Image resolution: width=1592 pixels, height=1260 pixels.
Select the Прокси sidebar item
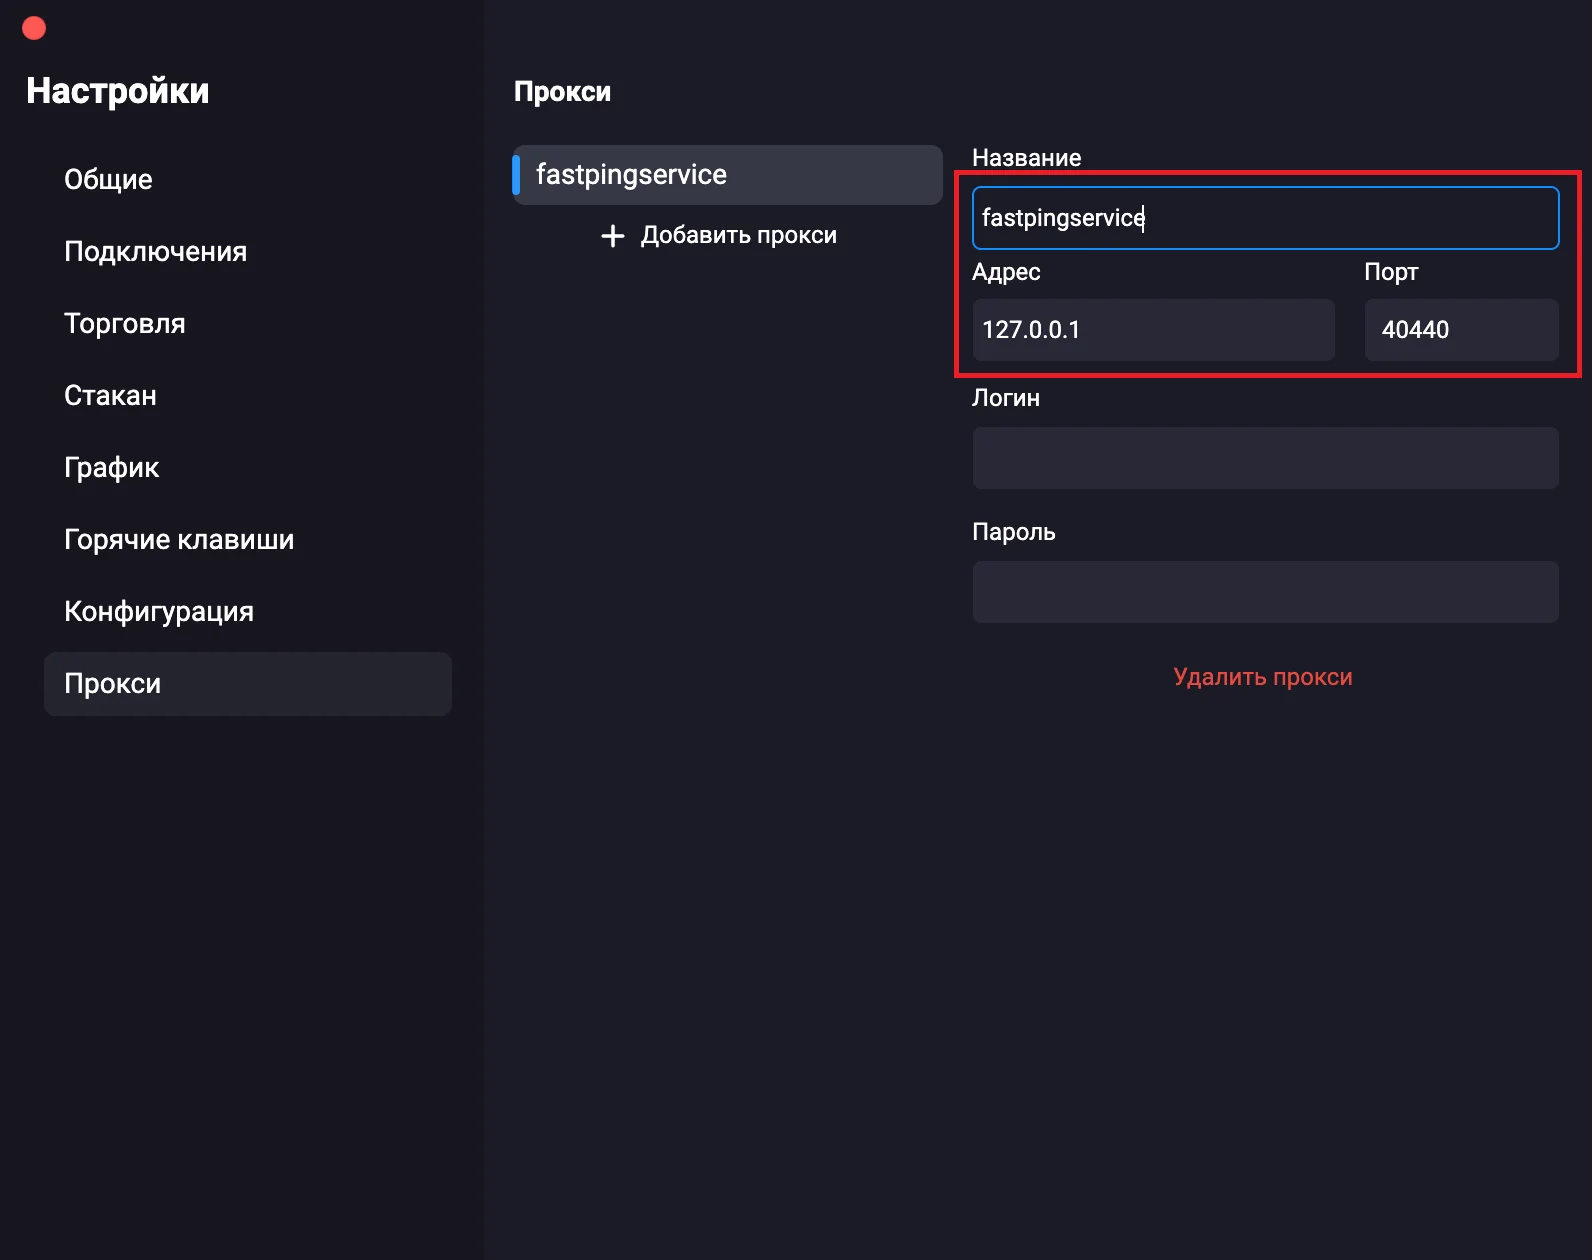pos(247,684)
